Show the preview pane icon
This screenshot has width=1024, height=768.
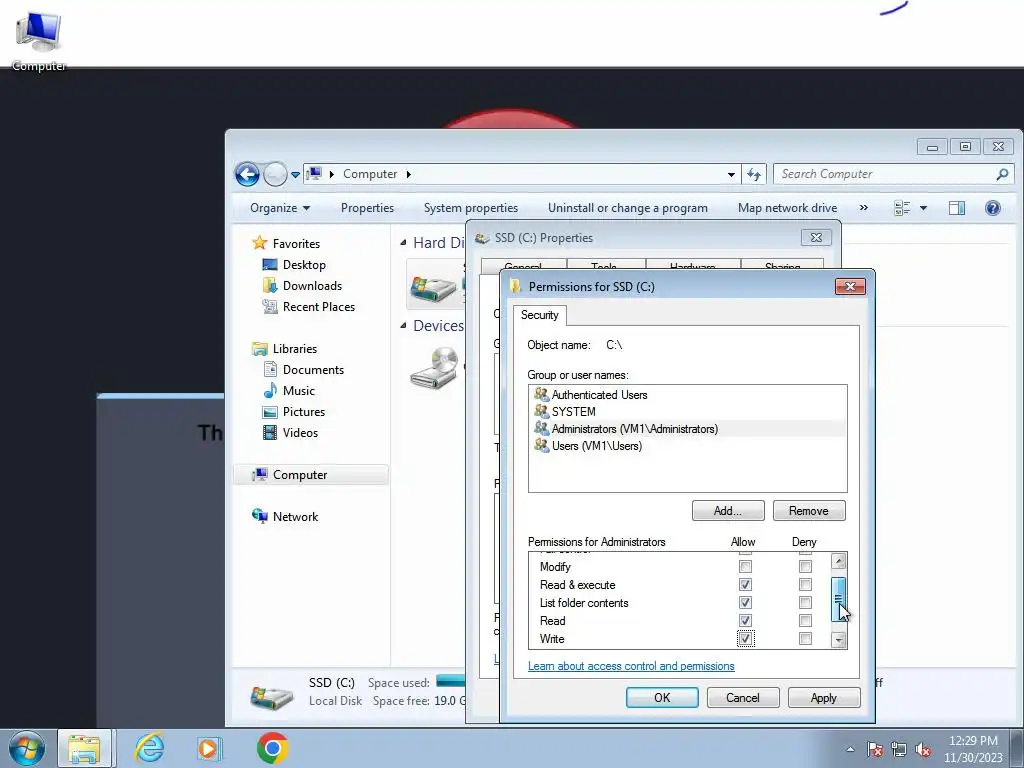coord(957,208)
